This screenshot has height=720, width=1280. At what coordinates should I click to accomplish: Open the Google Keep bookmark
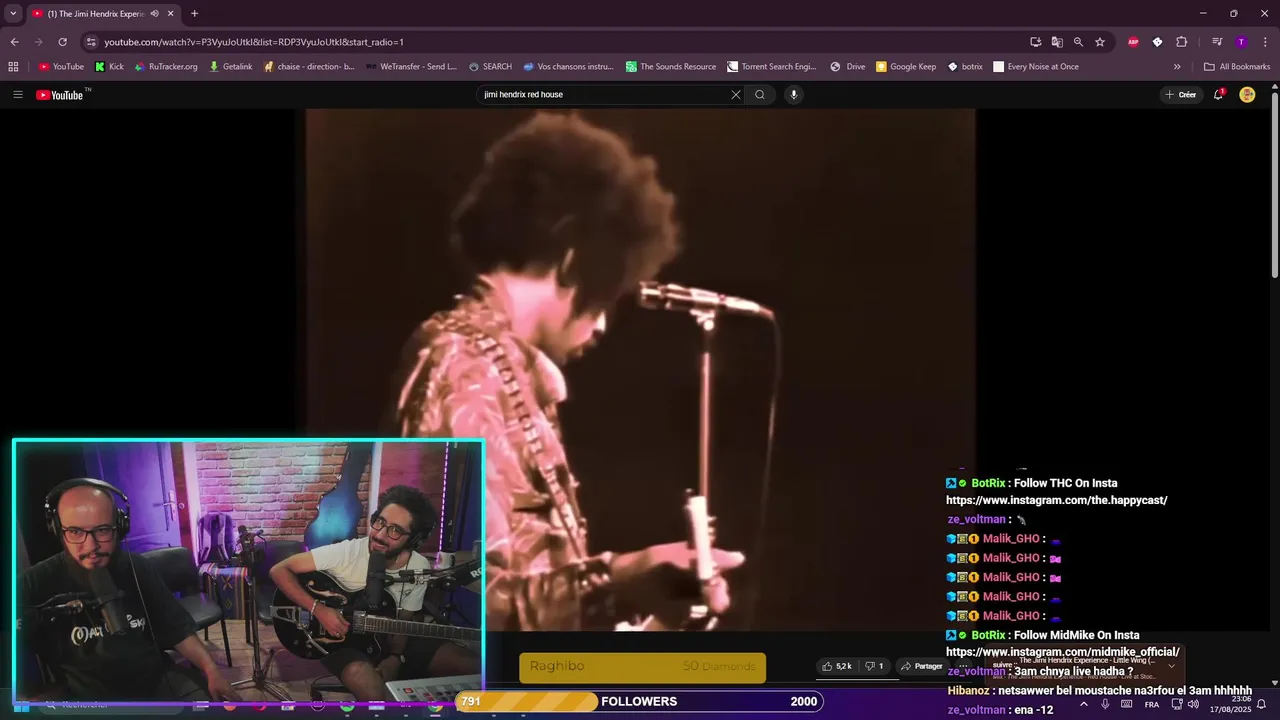coord(905,67)
